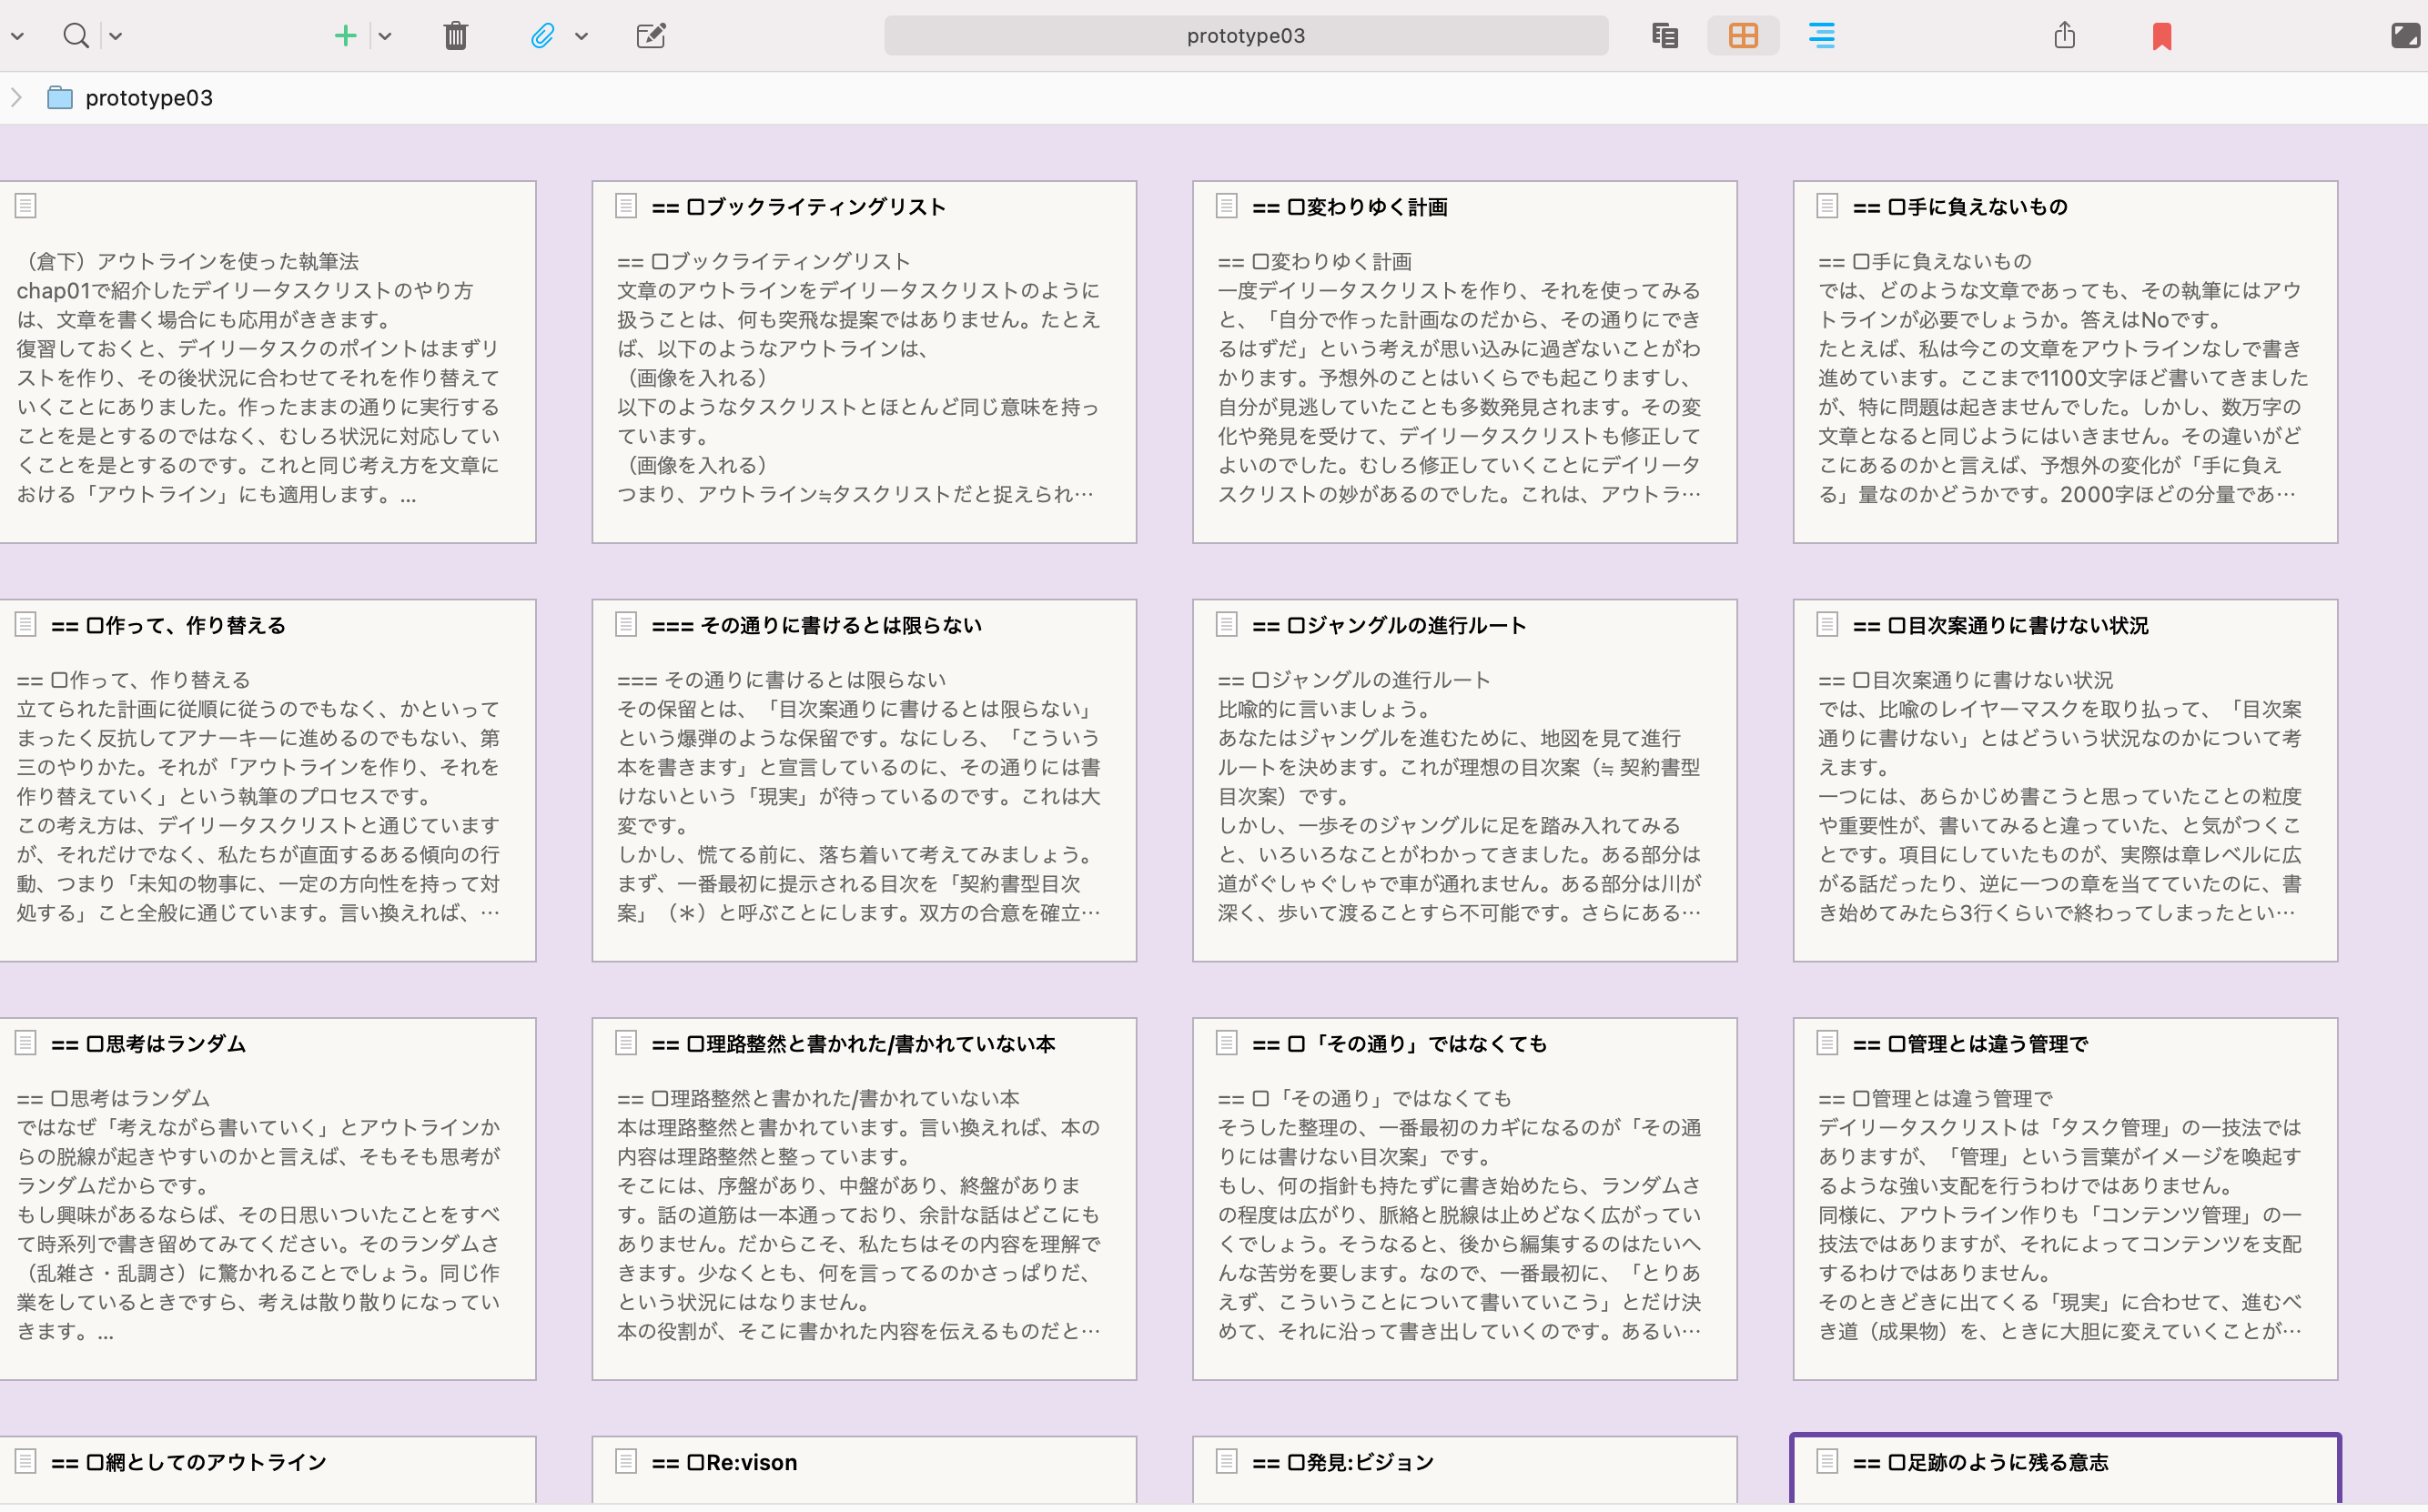
Task: Move the selected sheet to trash
Action: coord(455,35)
